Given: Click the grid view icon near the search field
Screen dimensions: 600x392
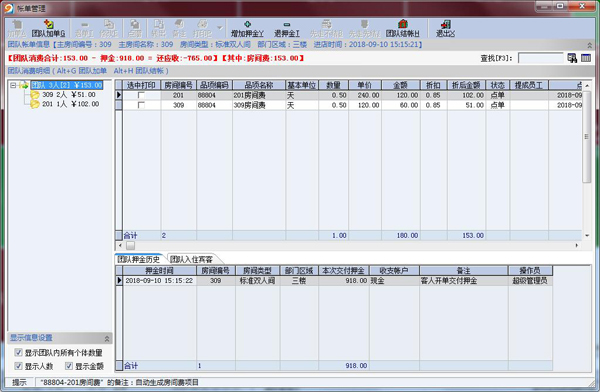Looking at the screenshot, I should [586, 58].
